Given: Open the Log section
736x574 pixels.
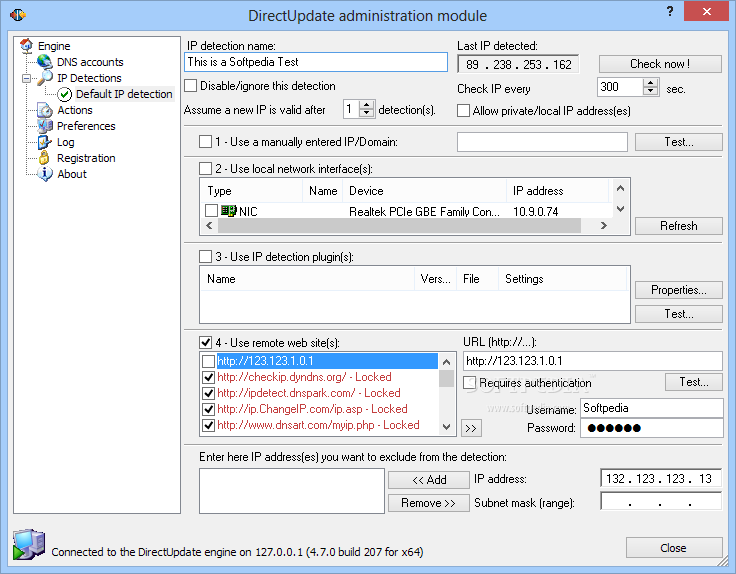Looking at the screenshot, I should coord(65,142).
